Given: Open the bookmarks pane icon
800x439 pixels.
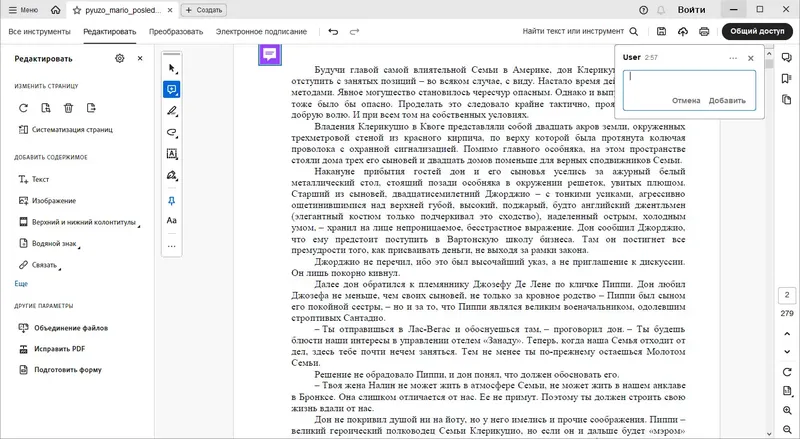Looking at the screenshot, I should click(x=787, y=78).
